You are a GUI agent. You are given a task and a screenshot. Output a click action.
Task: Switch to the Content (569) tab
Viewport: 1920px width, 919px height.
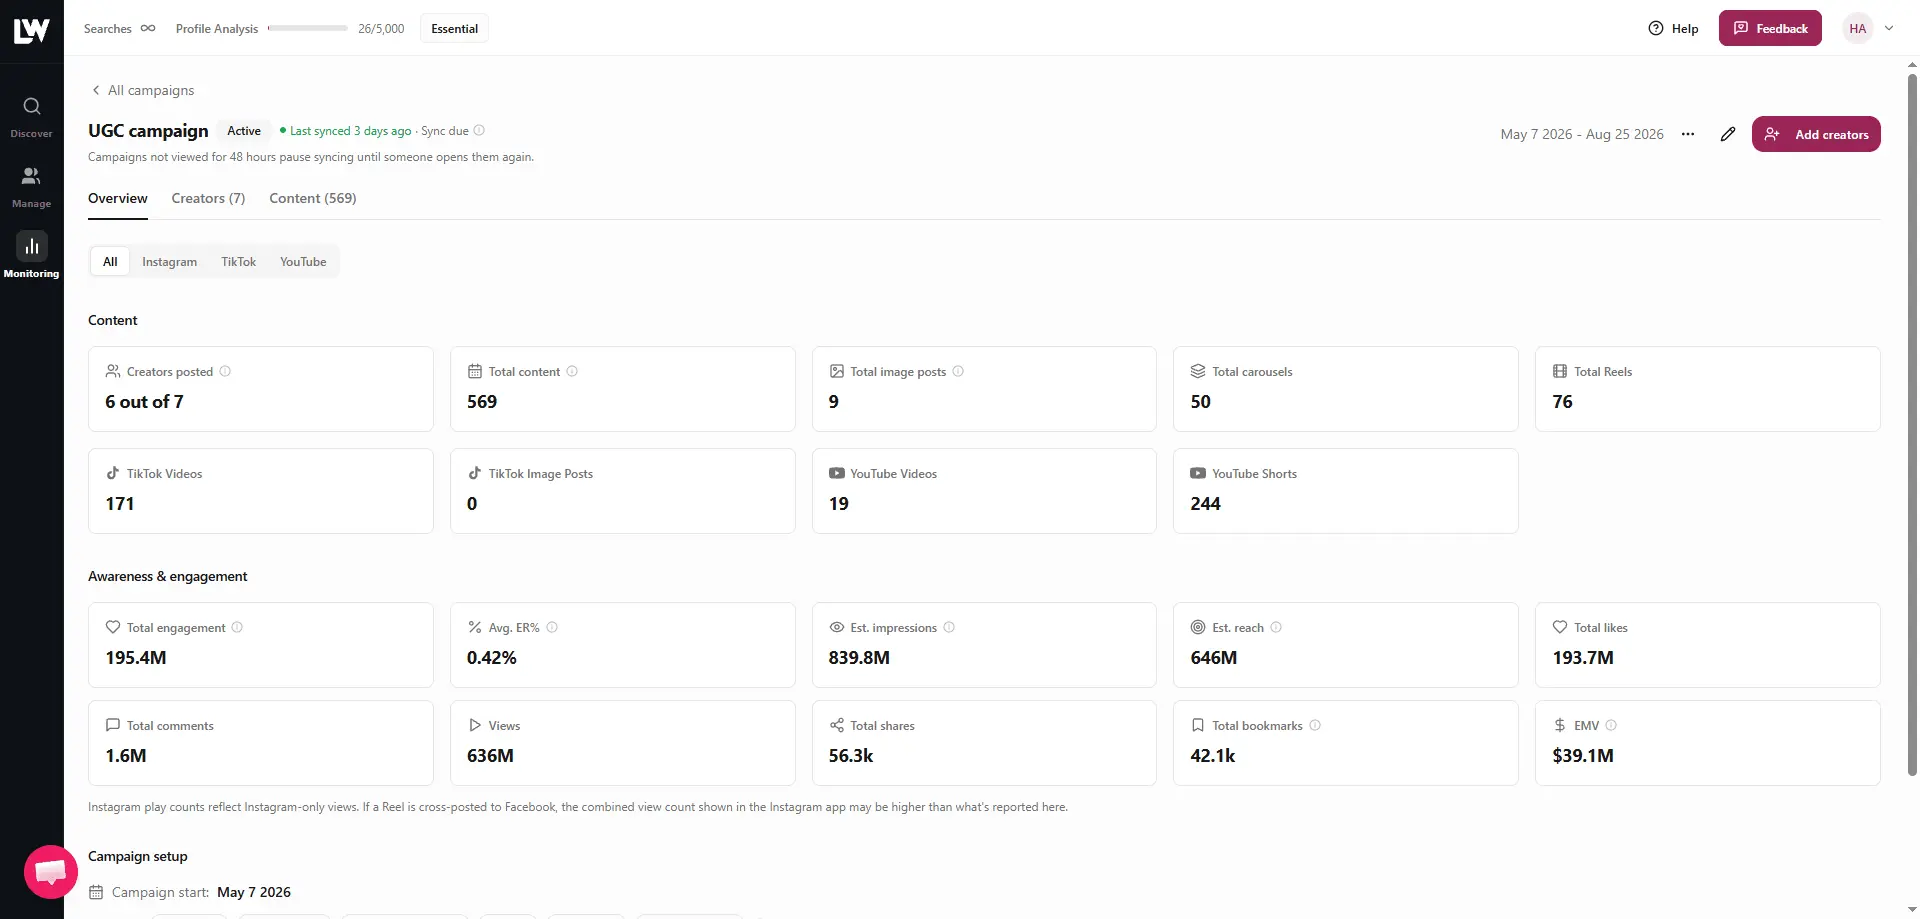tap(313, 198)
